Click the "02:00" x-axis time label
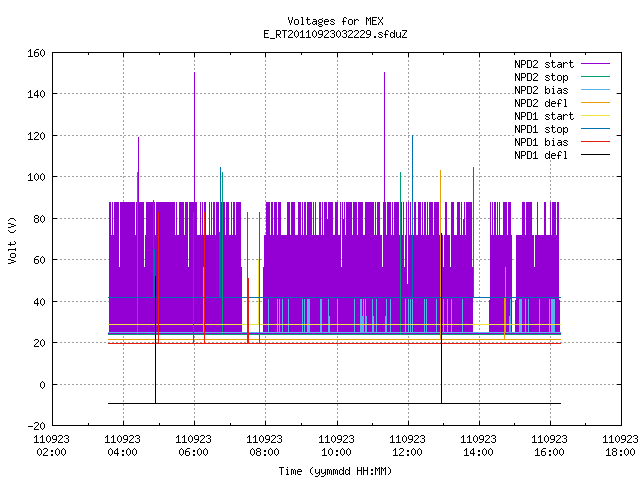 tap(51, 452)
